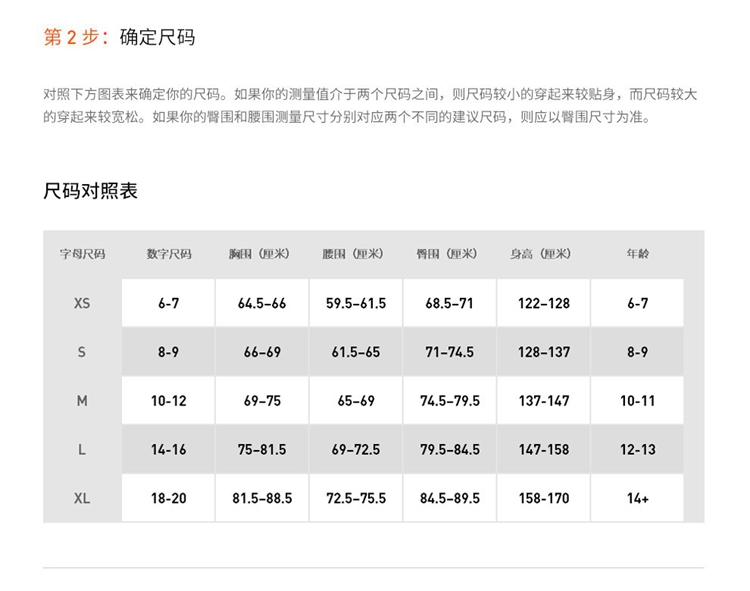This screenshot has height=591, width=750.
Task: Select the 10-12 numeric size cell
Action: [168, 401]
